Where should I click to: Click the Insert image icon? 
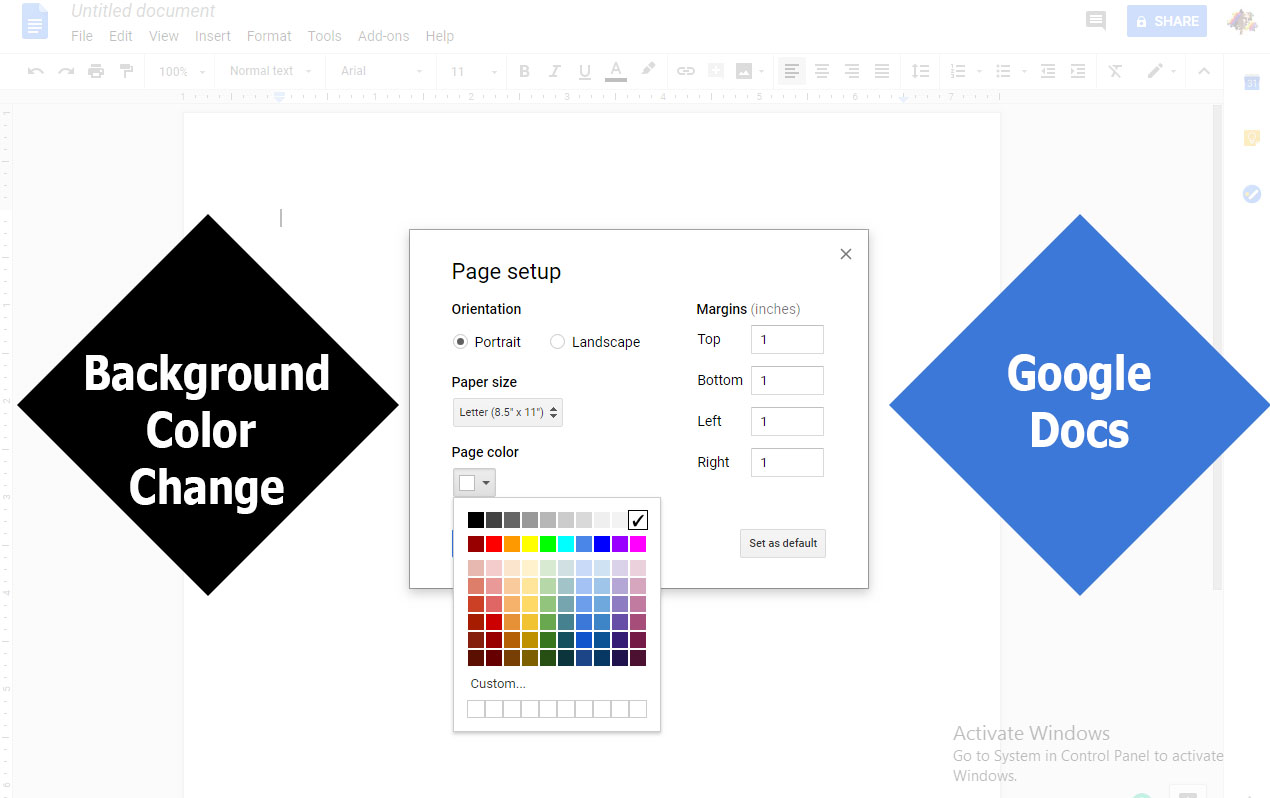pyautogui.click(x=744, y=71)
